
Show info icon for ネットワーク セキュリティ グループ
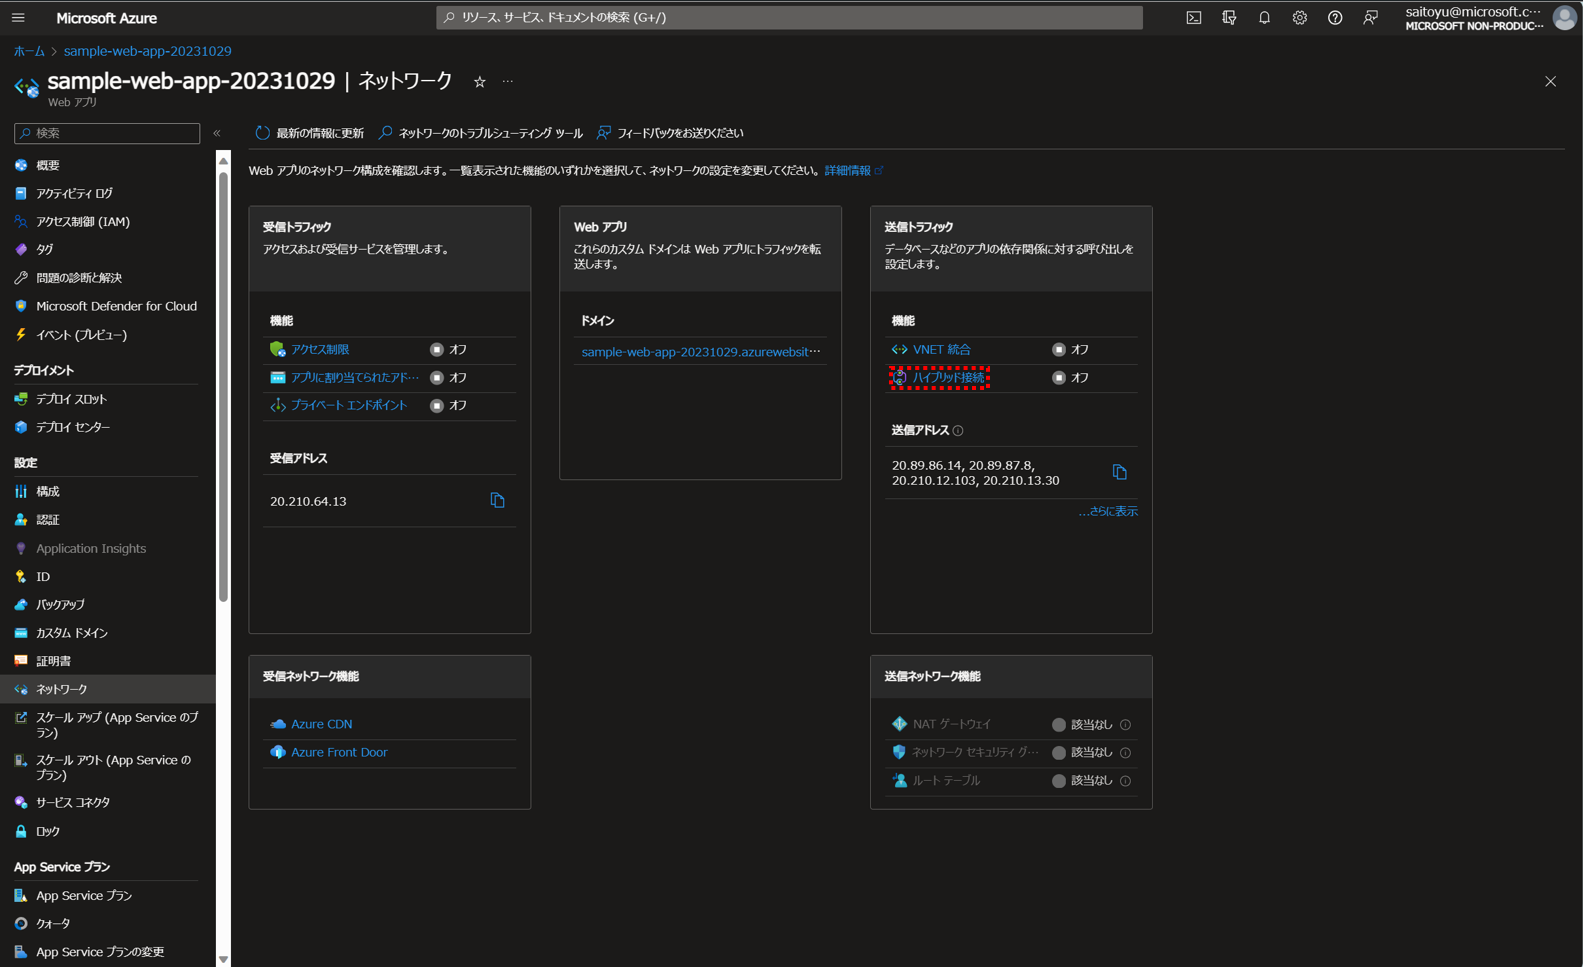pyautogui.click(x=1125, y=752)
